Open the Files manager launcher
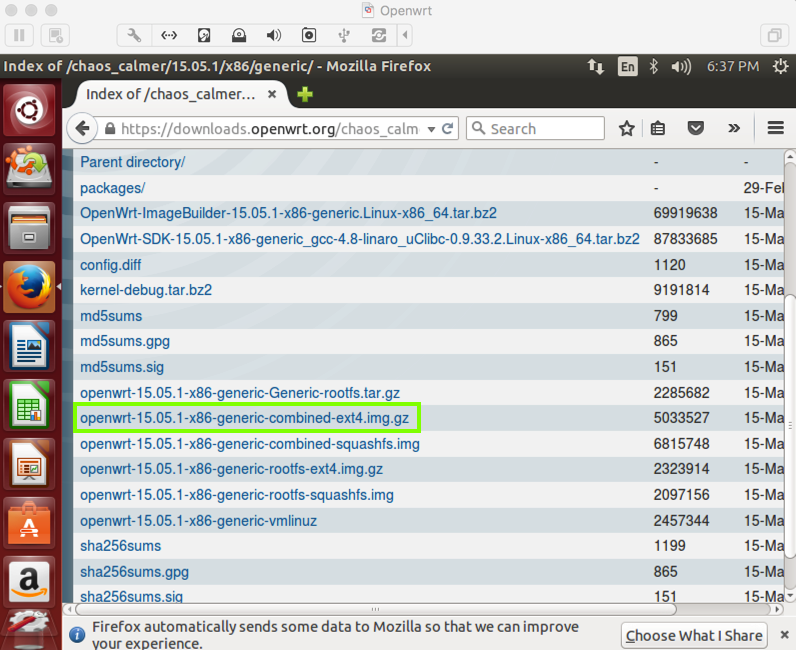 29,228
